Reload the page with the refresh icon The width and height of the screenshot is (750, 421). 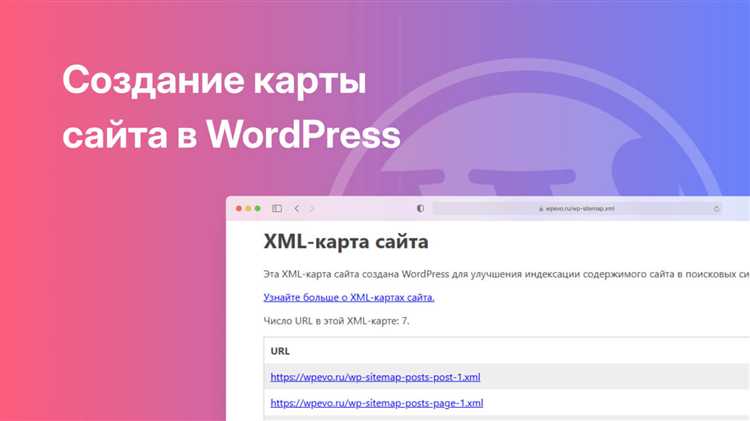(716, 209)
